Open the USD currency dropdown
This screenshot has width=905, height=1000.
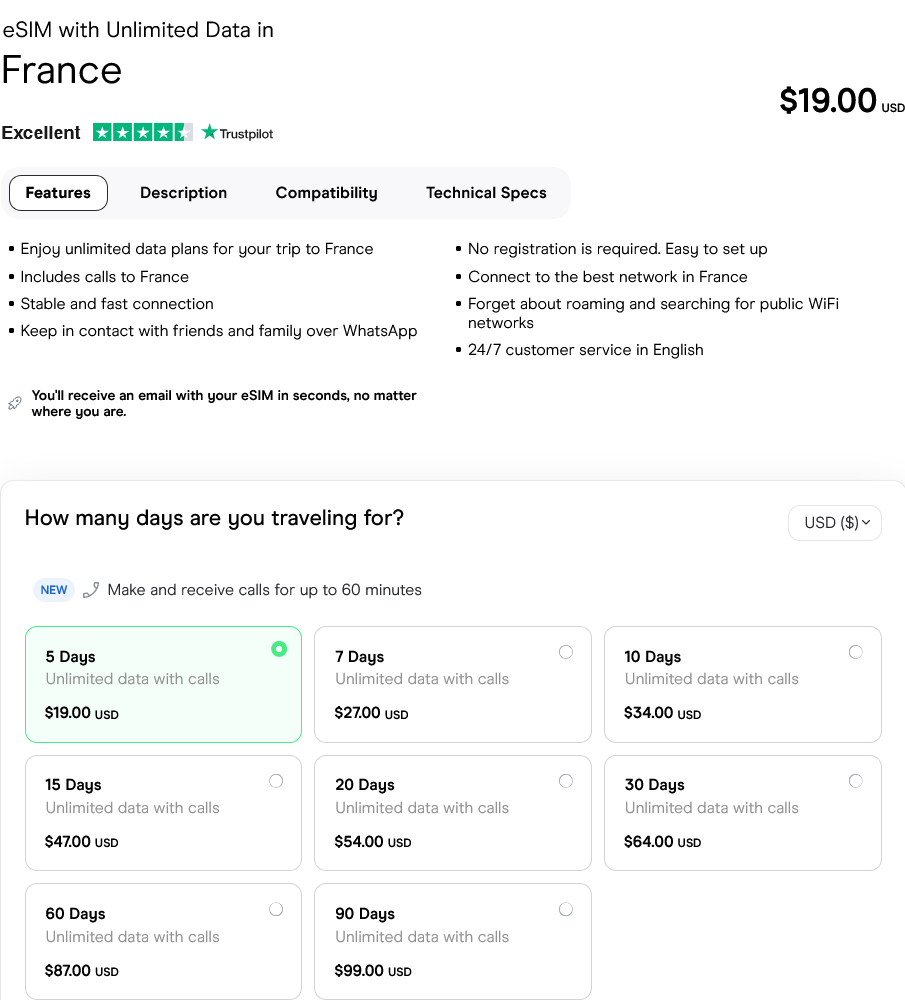coord(835,522)
